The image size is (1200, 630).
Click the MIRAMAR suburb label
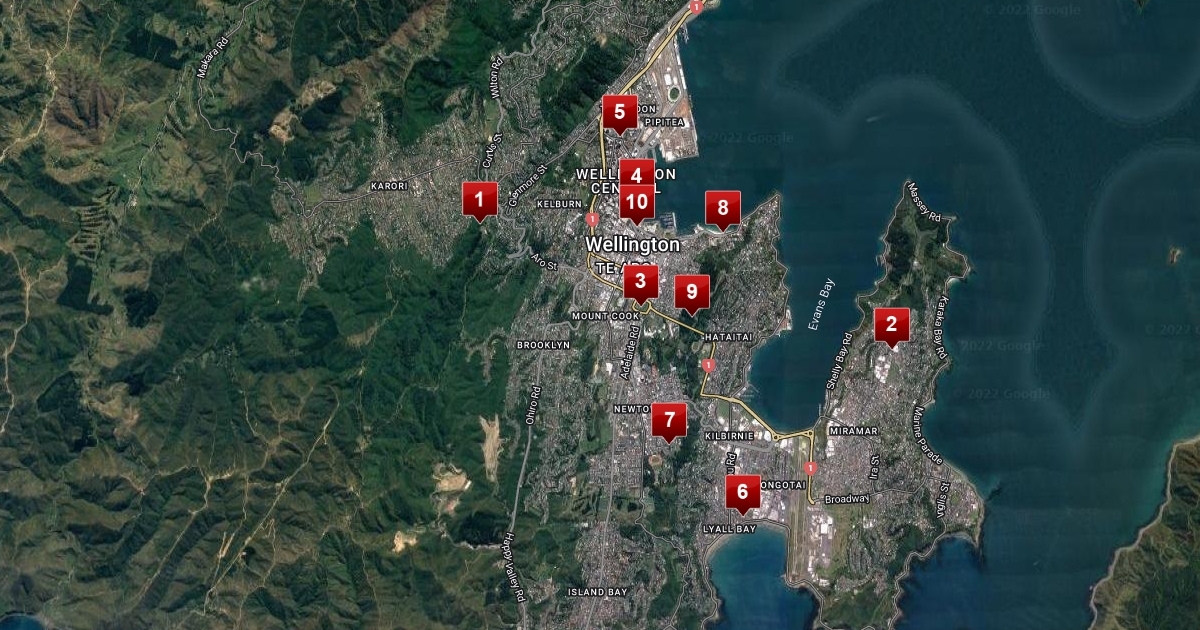(854, 431)
